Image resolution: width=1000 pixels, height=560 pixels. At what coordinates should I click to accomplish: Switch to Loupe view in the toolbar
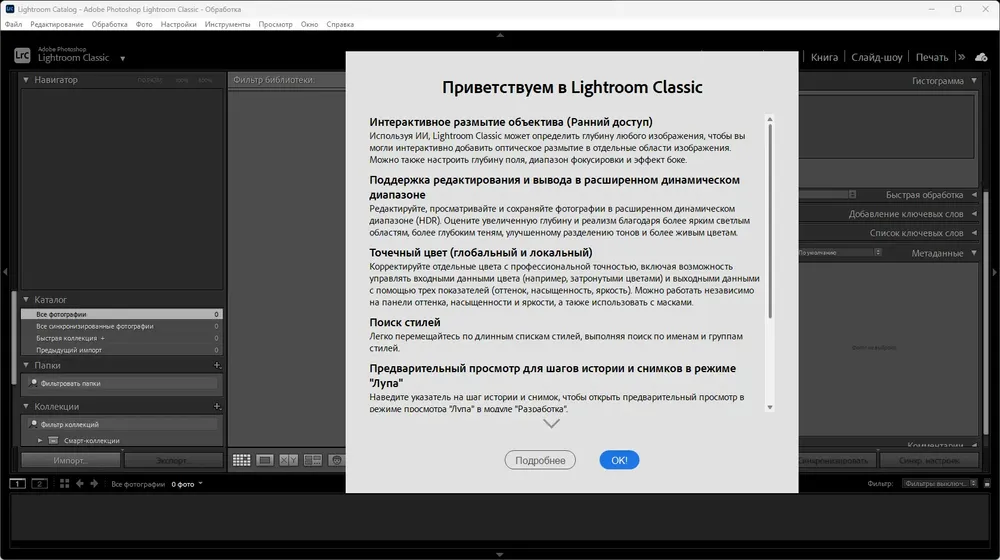[x=265, y=460]
